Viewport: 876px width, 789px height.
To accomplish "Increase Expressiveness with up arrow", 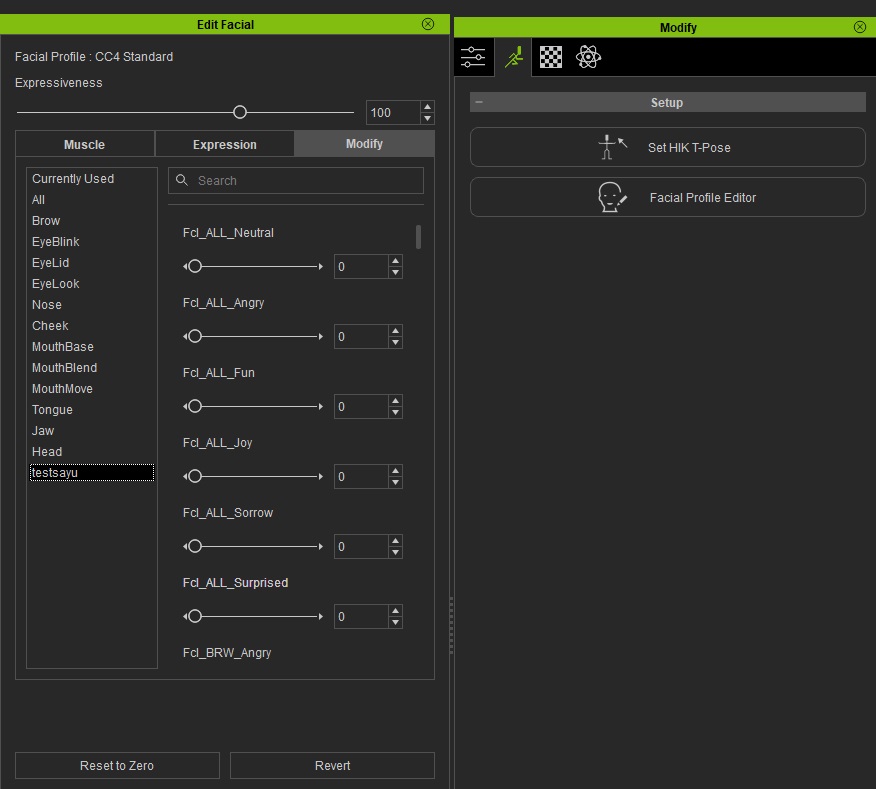I will pos(427,107).
